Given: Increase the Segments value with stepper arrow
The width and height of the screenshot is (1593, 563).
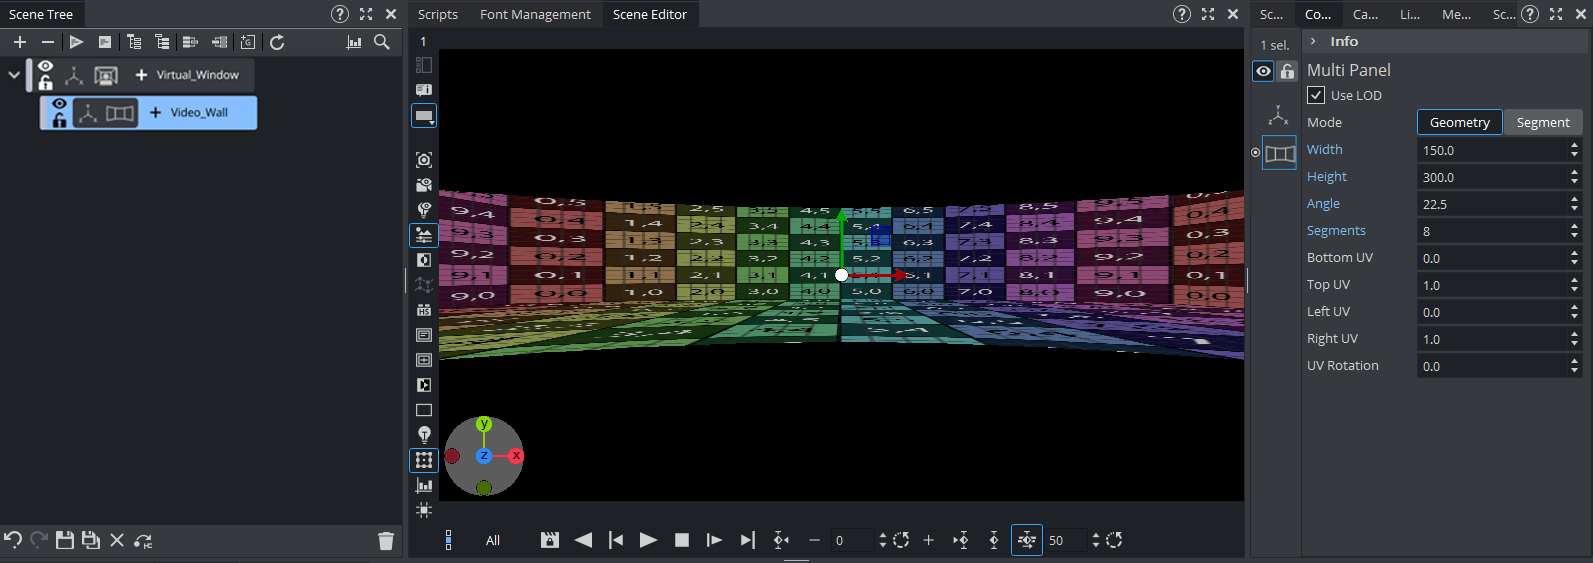Looking at the screenshot, I should pyautogui.click(x=1574, y=226).
